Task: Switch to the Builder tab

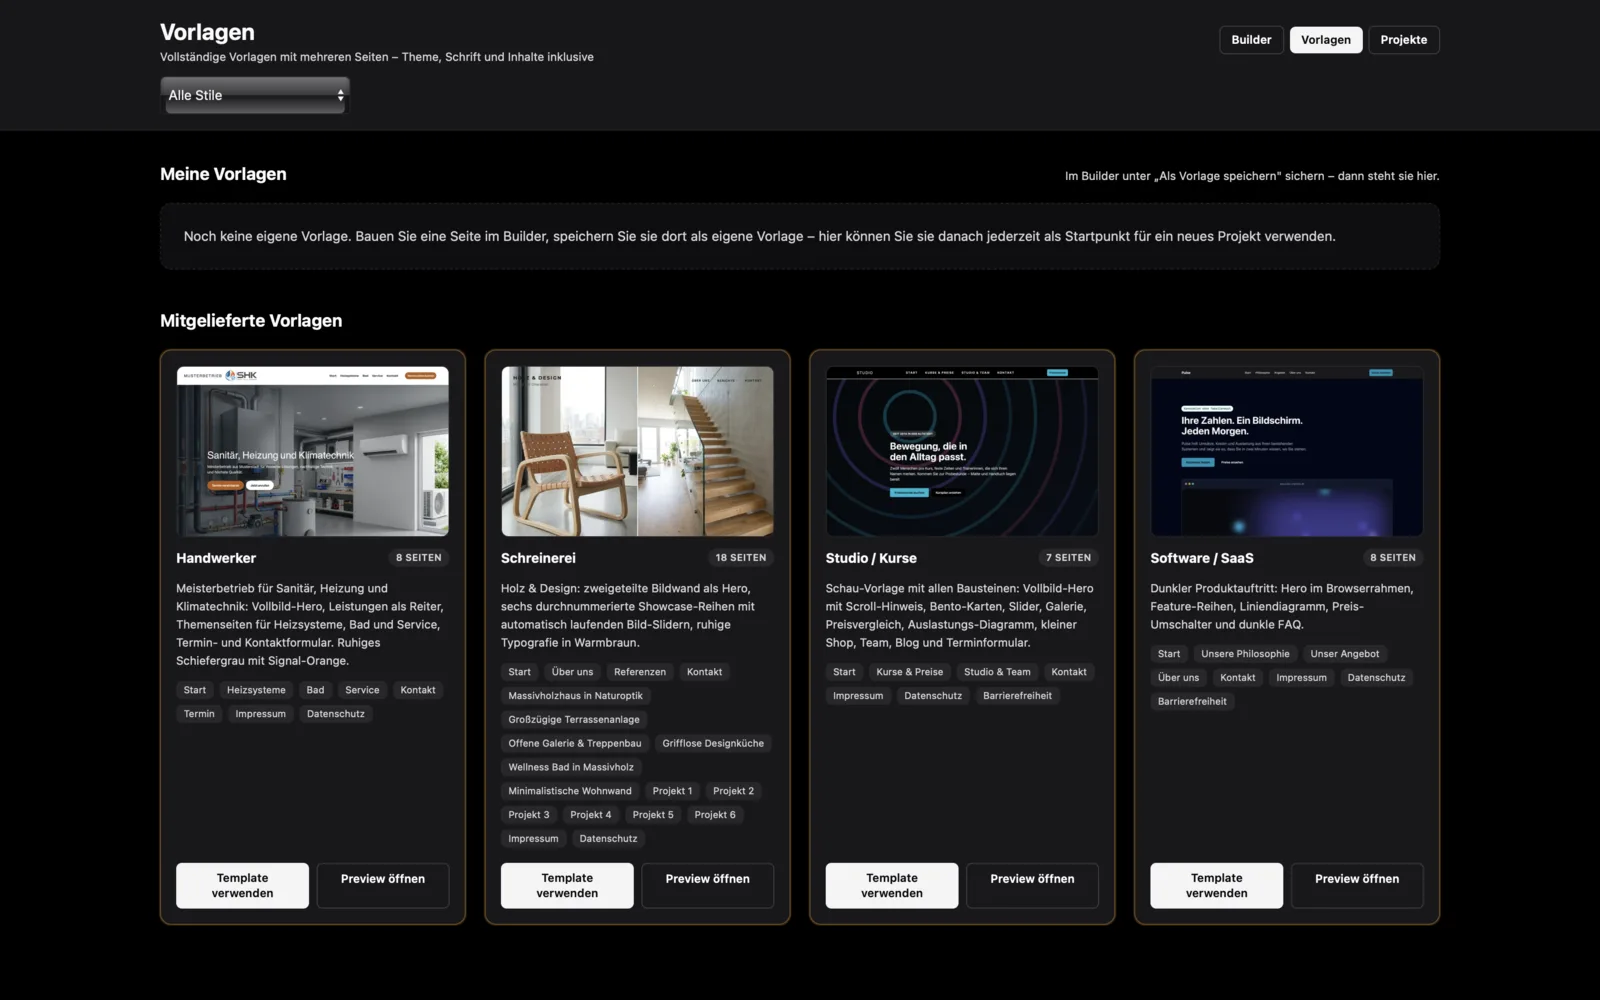Action: click(1251, 40)
